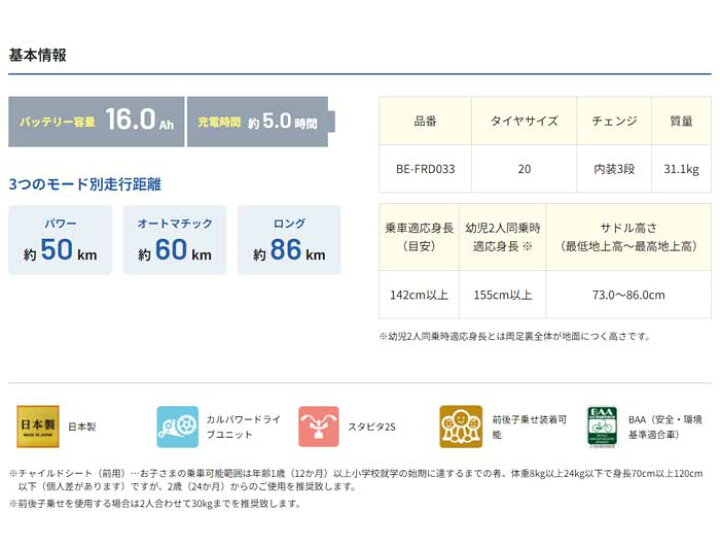Viewport: 720px width, 545px height.
Task: Click the サドル高さ header cell
Action: pyautogui.click(x=628, y=237)
